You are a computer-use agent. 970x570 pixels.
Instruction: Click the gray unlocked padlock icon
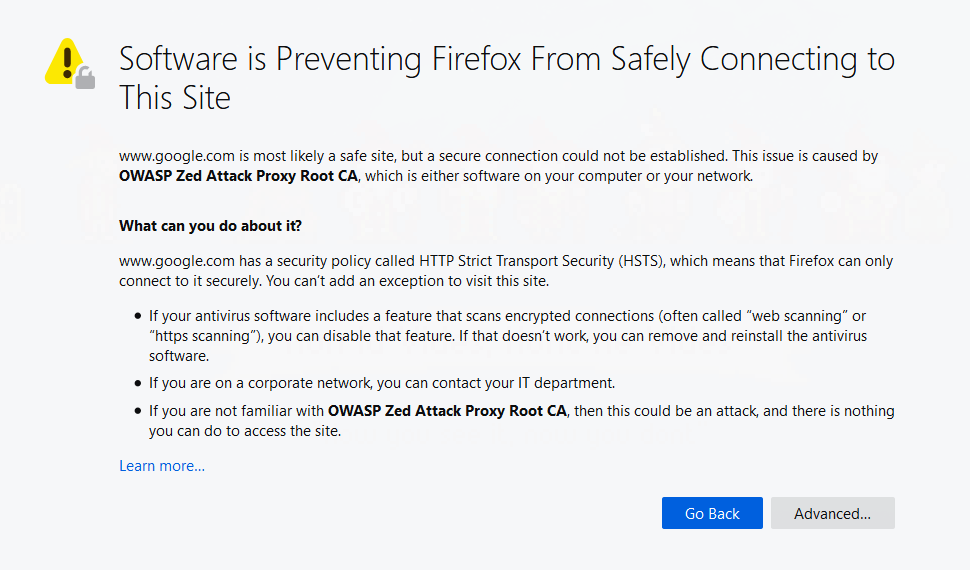85,78
